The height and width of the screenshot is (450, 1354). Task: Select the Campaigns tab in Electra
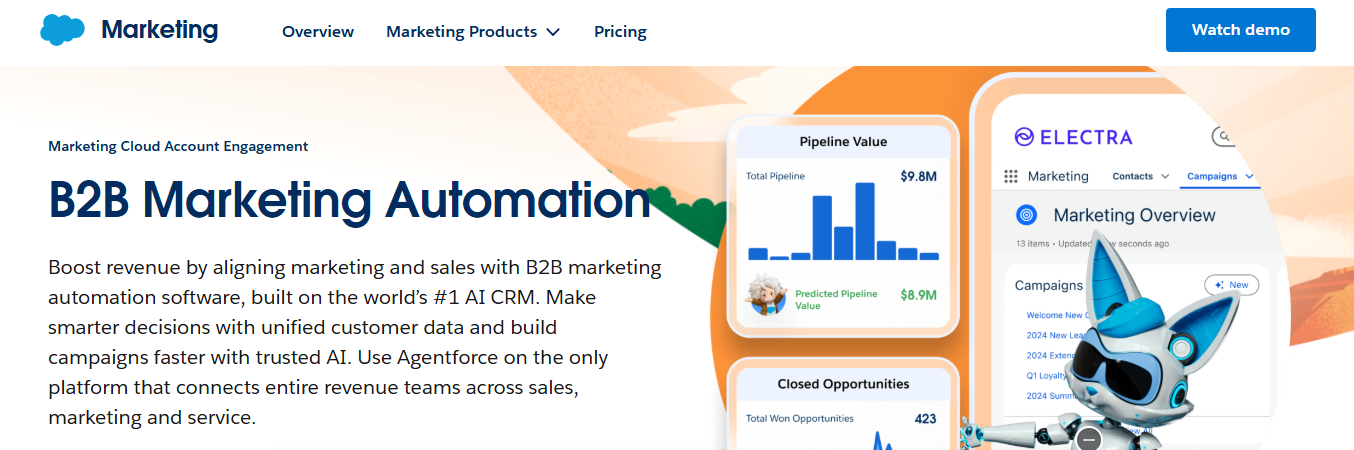point(1212,176)
